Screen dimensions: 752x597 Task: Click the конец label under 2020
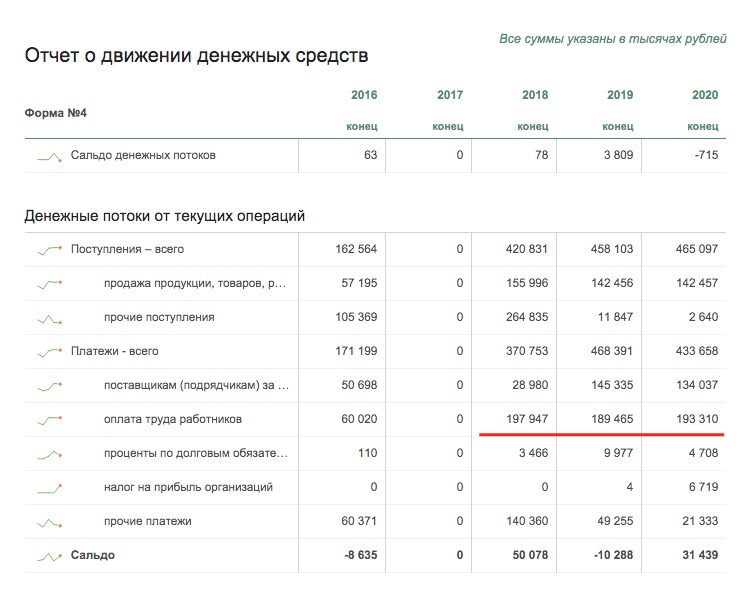(703, 127)
